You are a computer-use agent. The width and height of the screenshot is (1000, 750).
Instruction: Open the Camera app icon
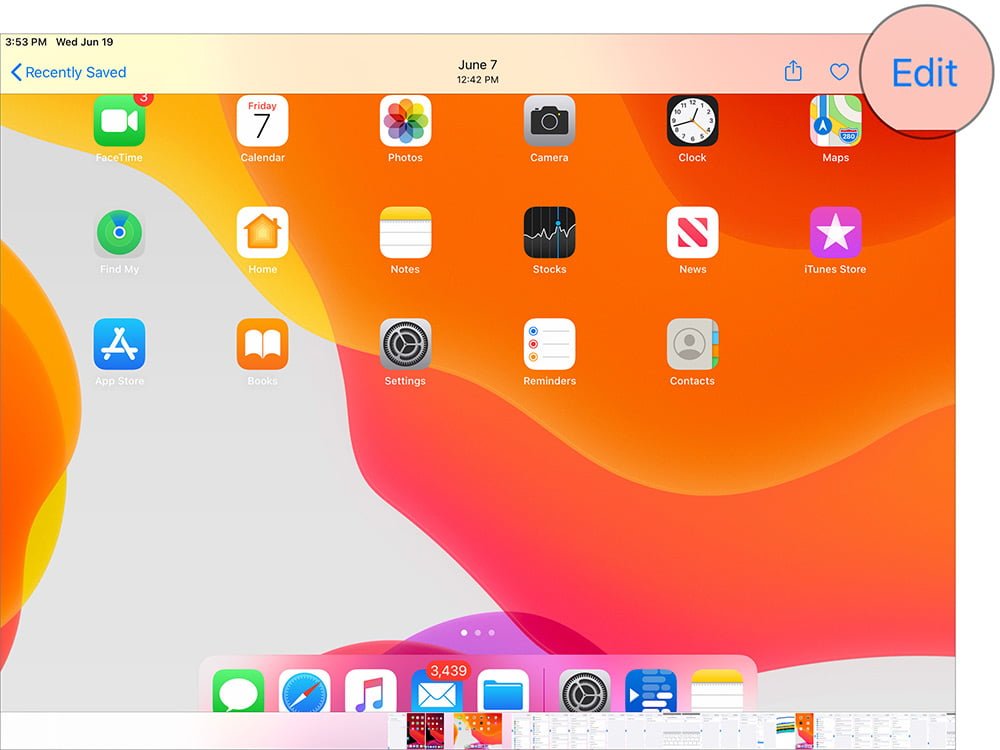click(549, 121)
